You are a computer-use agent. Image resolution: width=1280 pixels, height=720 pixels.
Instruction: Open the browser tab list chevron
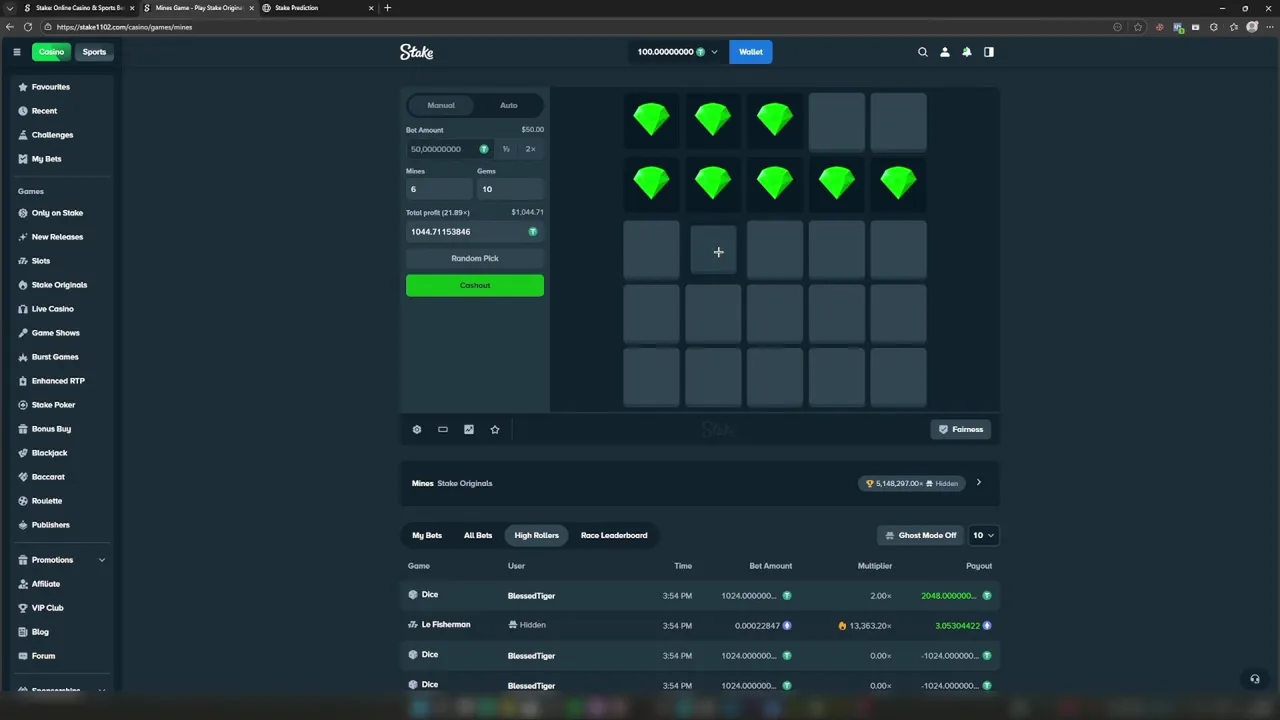(x=10, y=8)
